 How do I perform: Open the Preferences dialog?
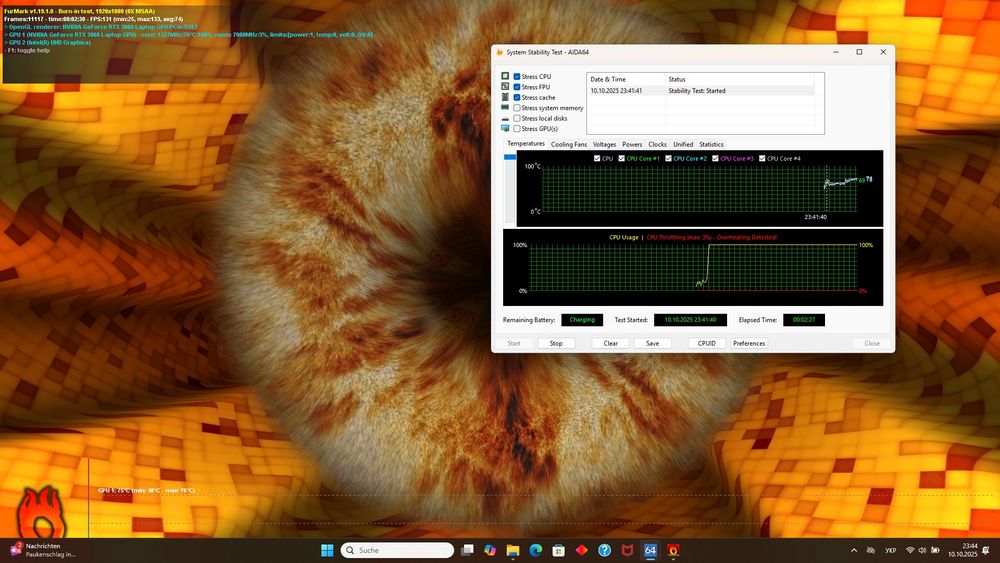point(749,343)
